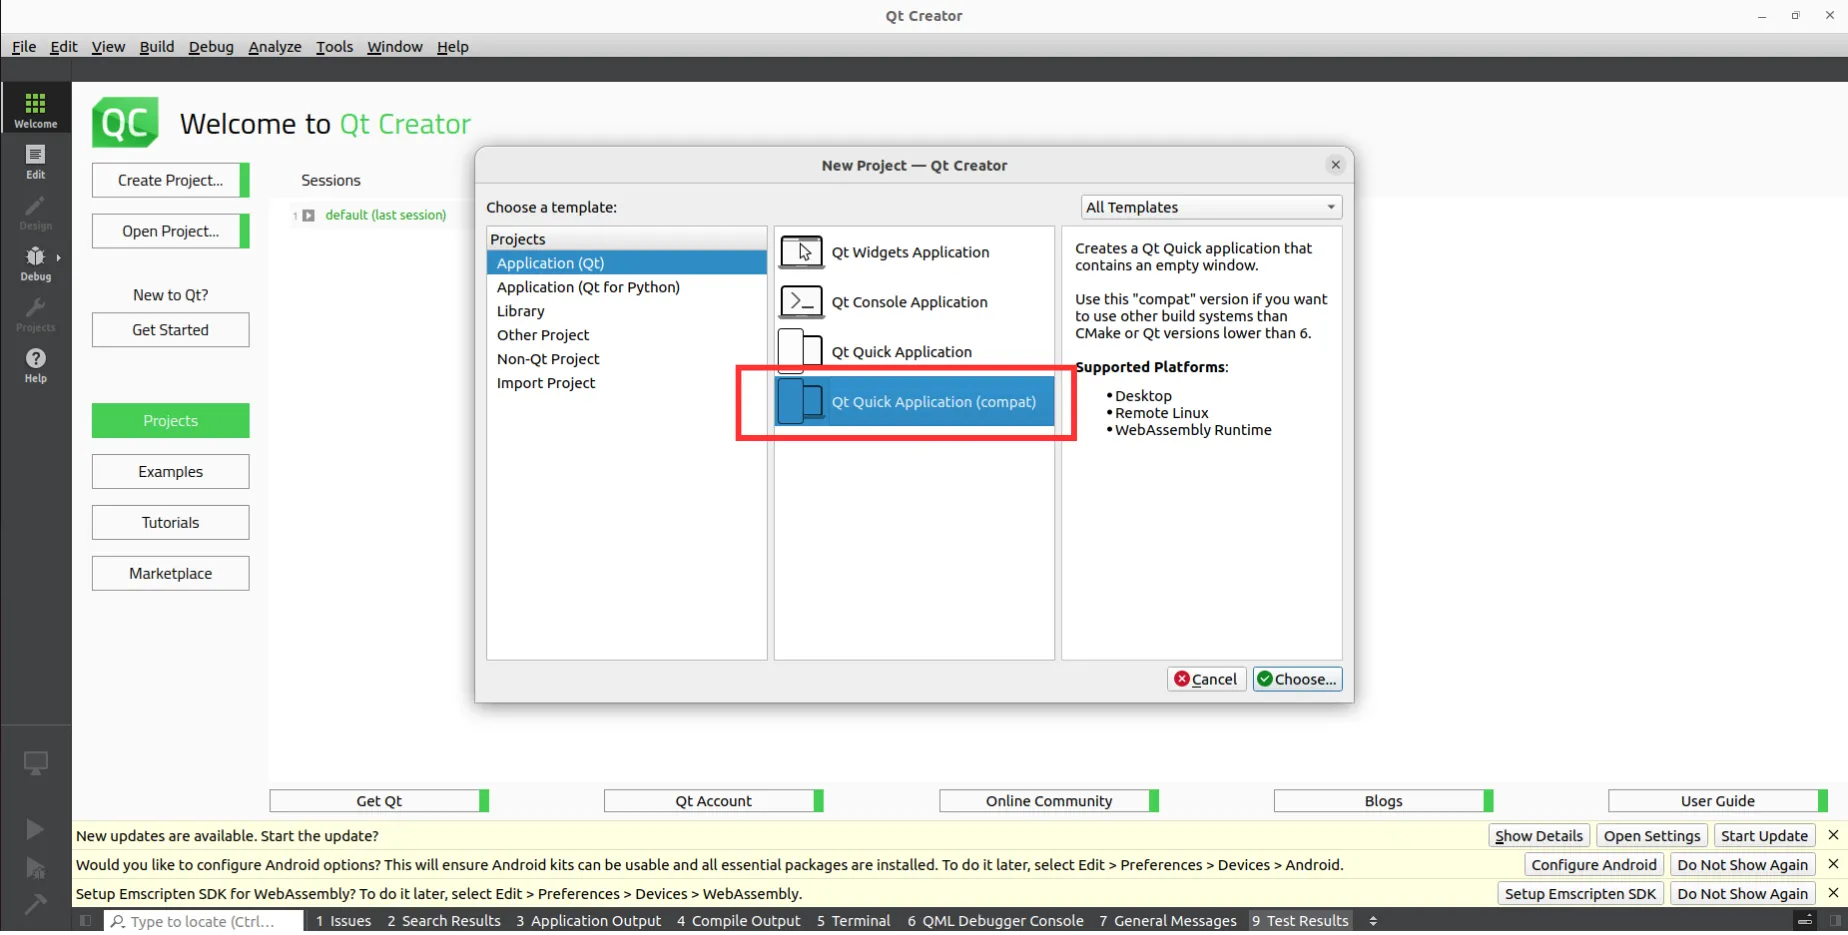This screenshot has width=1848, height=935.
Task: Open the All Templates dropdown
Action: tap(1210, 207)
